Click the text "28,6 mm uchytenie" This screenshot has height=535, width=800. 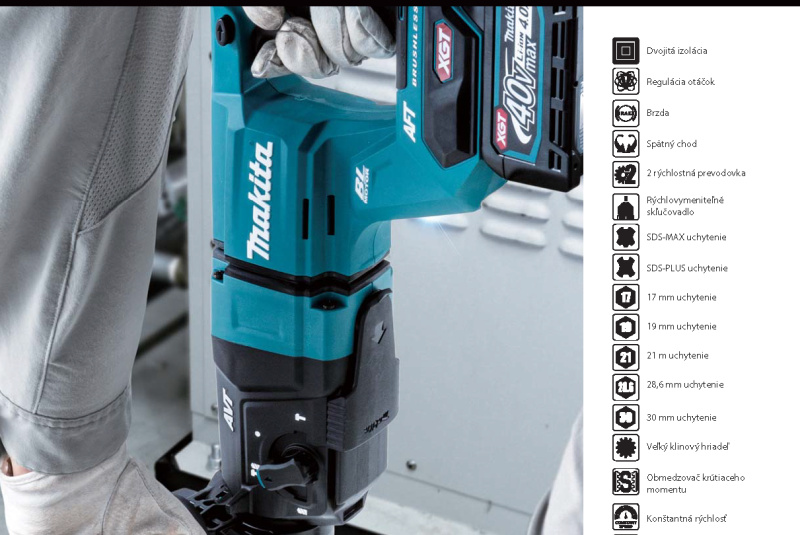[685, 385]
